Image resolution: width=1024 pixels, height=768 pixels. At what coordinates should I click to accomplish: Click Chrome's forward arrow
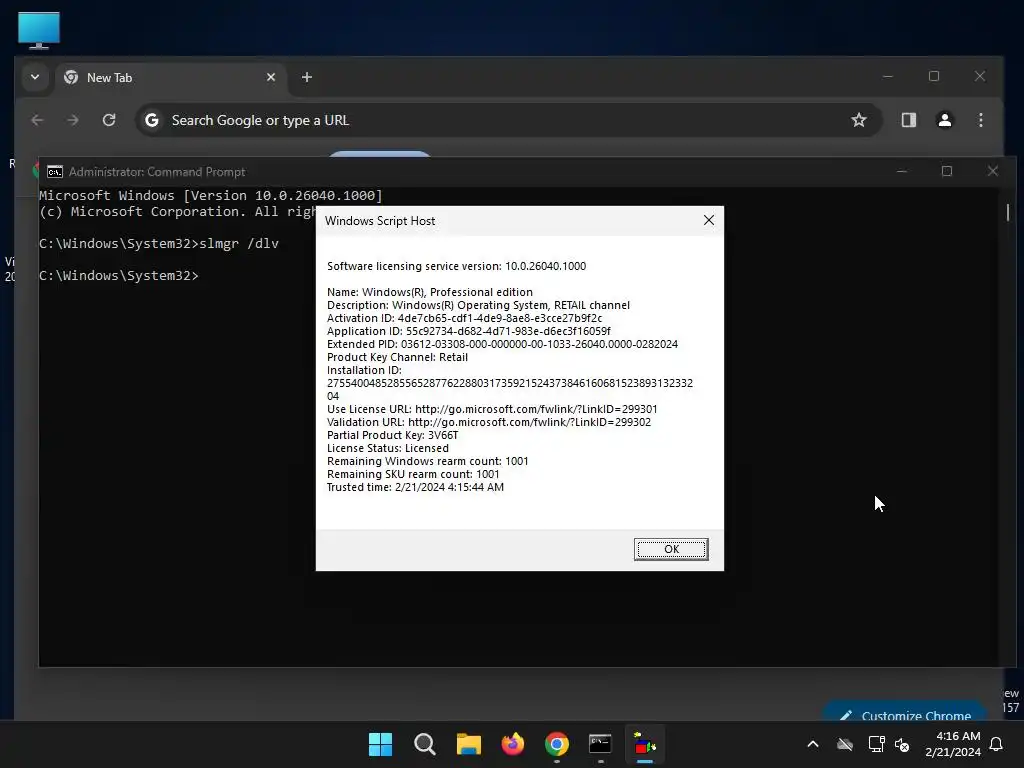72,120
